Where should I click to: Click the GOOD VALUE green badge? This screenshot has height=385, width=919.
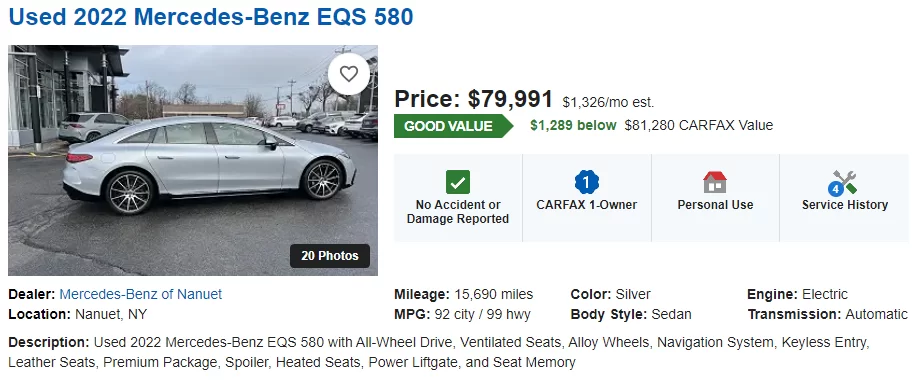tap(453, 126)
